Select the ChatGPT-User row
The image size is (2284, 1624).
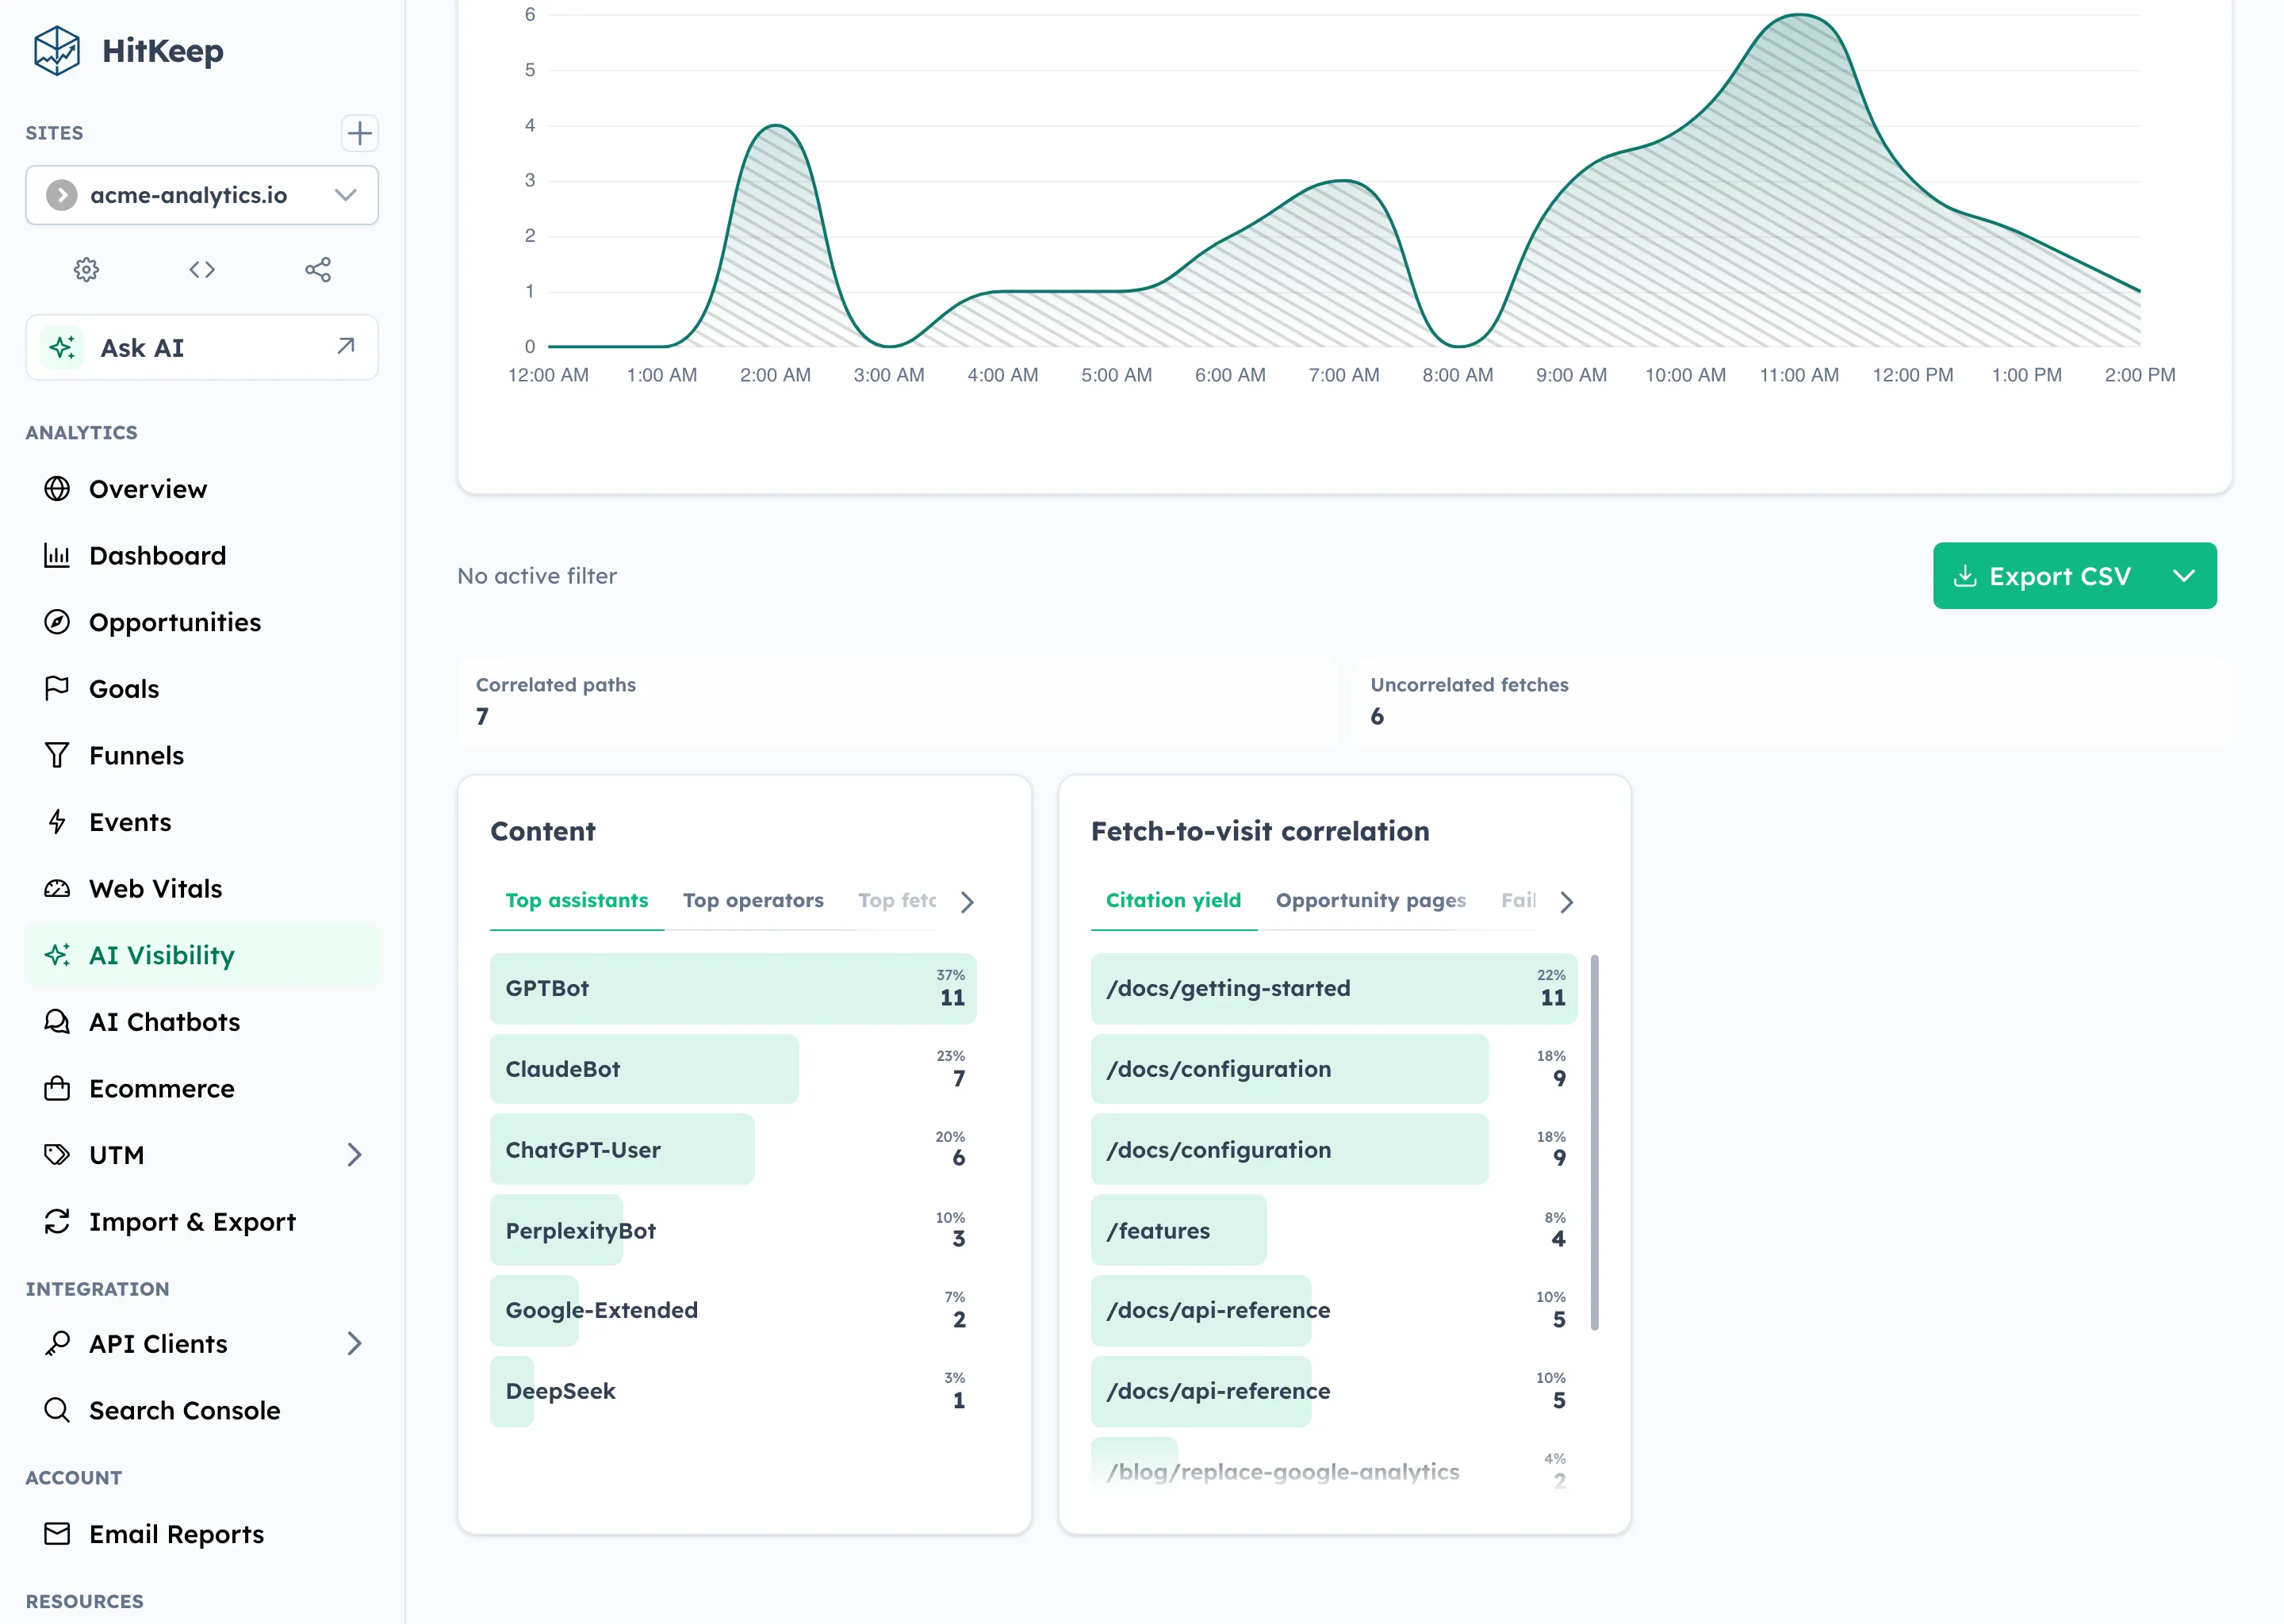point(733,1149)
